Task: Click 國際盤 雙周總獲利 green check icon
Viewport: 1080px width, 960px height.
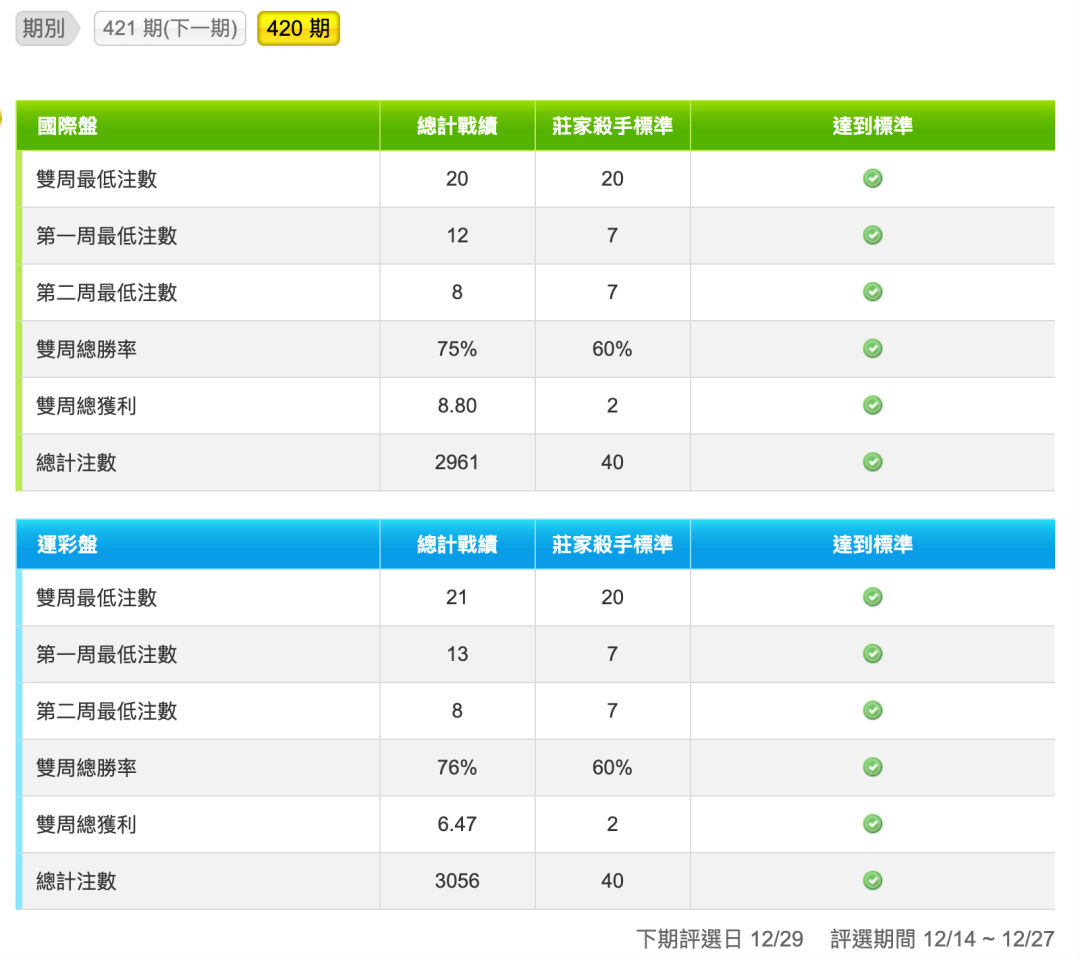Action: 872,405
